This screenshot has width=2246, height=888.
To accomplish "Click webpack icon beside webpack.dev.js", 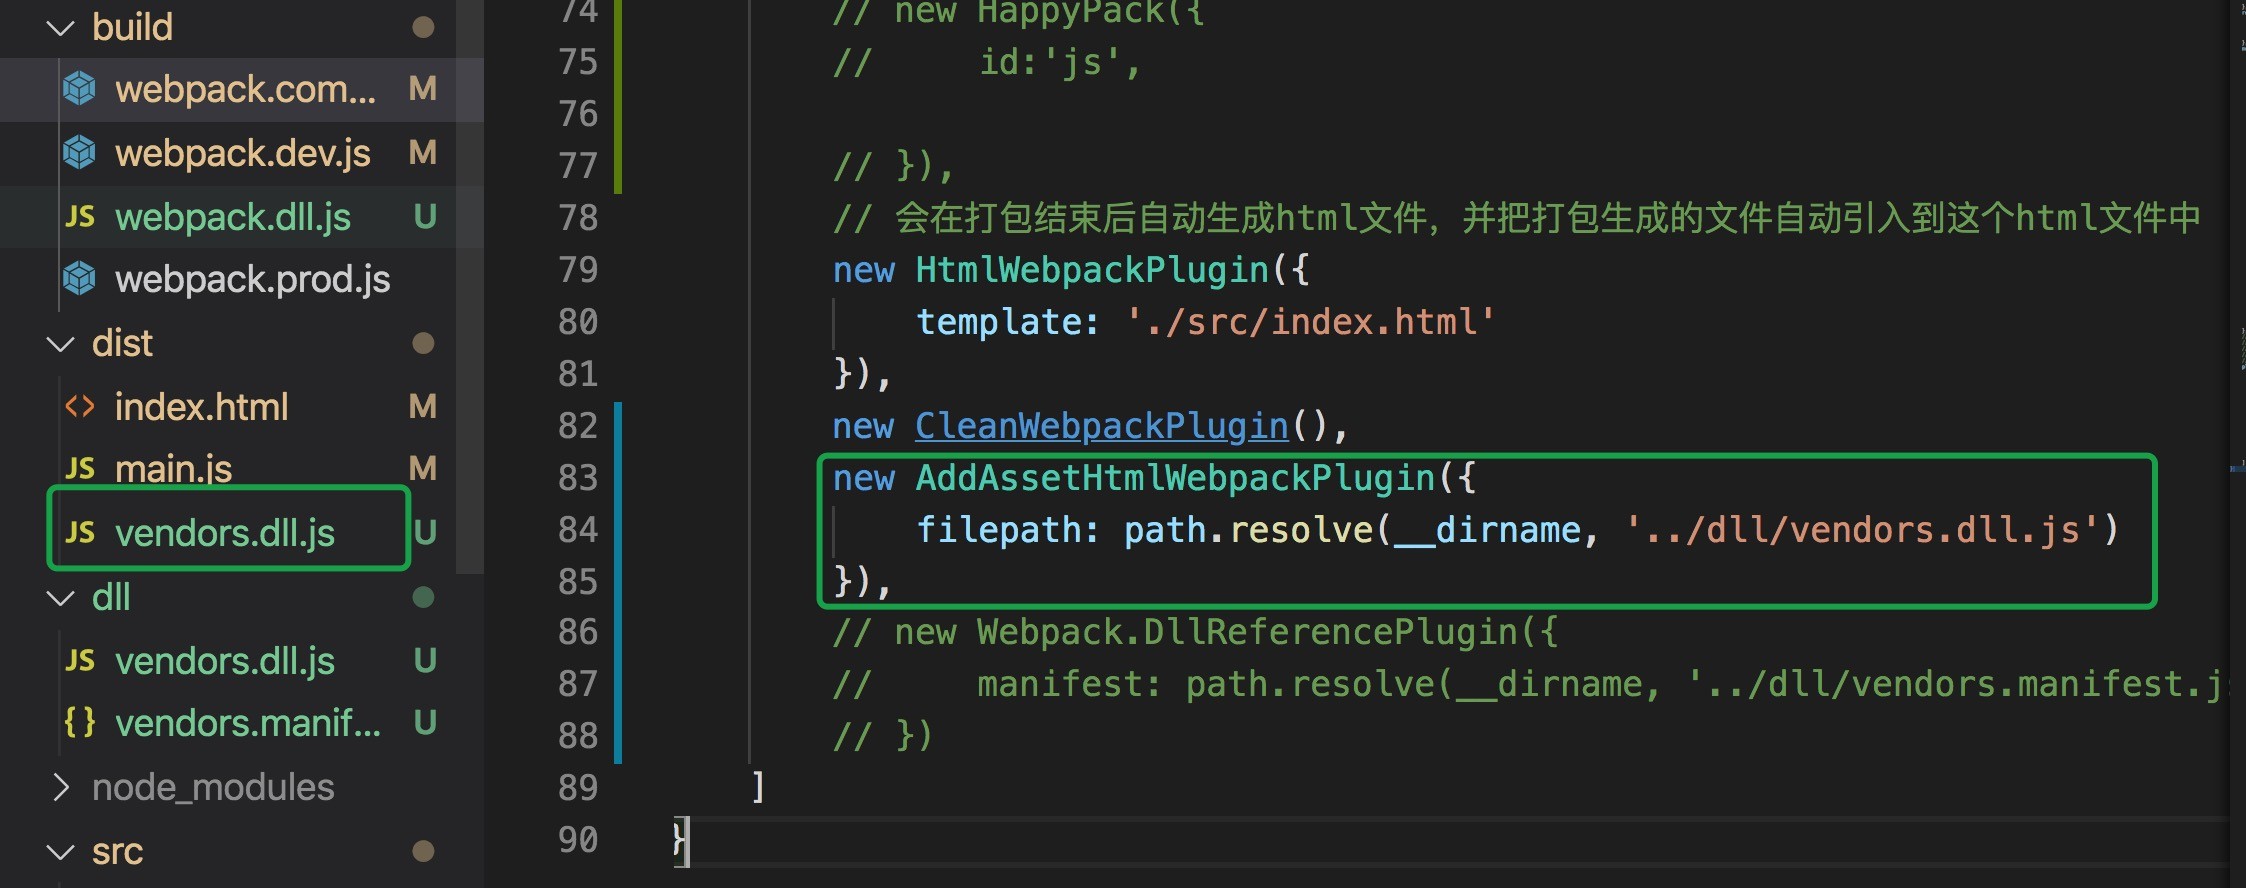I will point(80,152).
